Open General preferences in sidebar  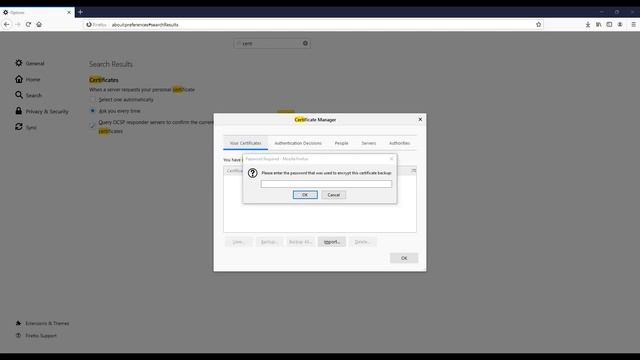point(30,63)
